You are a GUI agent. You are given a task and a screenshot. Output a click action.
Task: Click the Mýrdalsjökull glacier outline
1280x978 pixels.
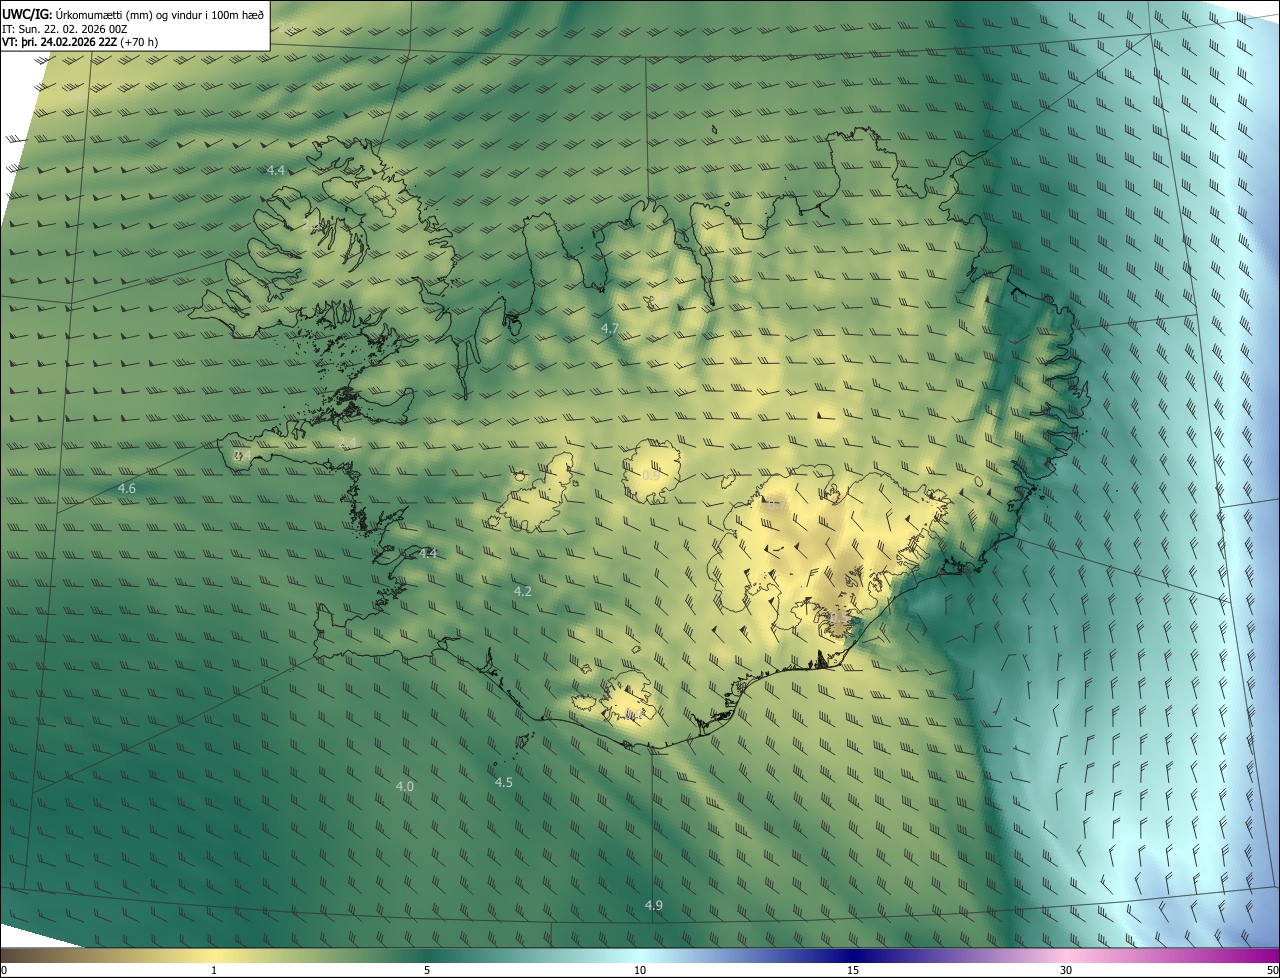click(x=627, y=697)
